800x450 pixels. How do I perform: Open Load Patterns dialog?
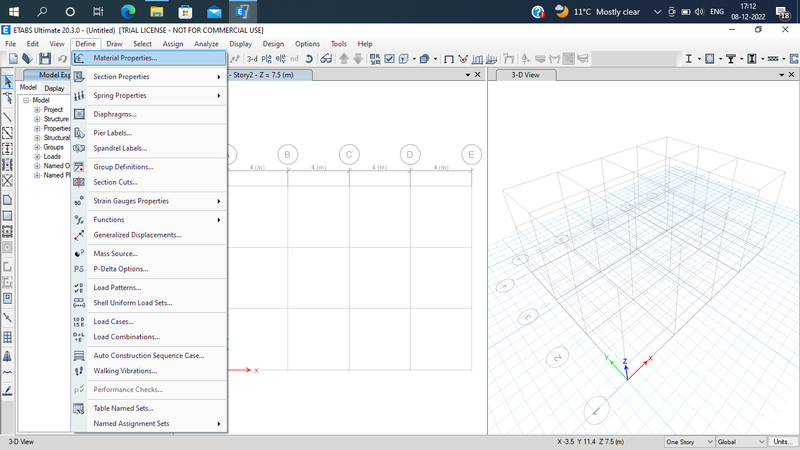click(148, 288)
